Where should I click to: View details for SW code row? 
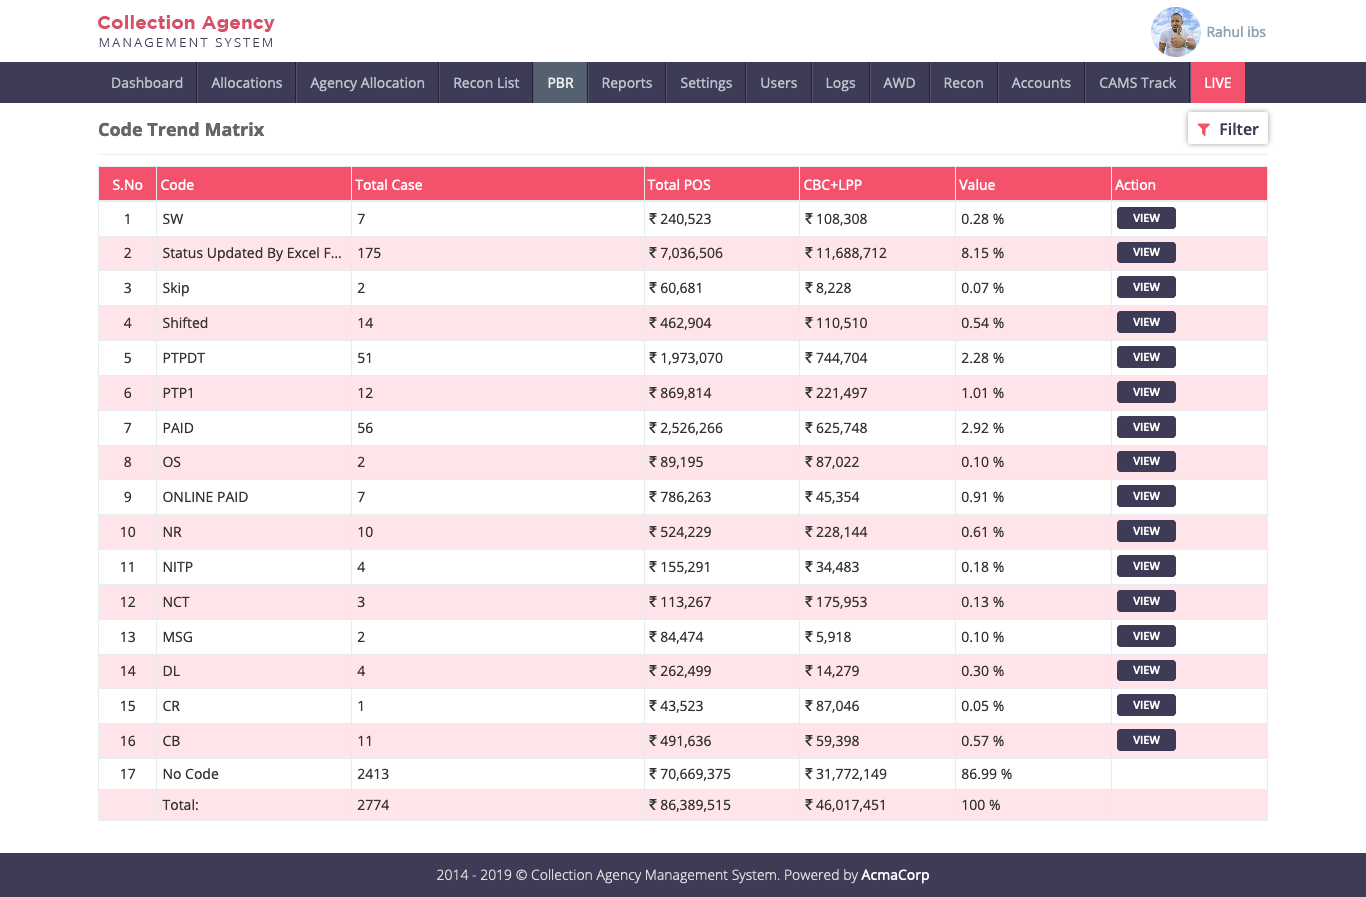(x=1146, y=218)
